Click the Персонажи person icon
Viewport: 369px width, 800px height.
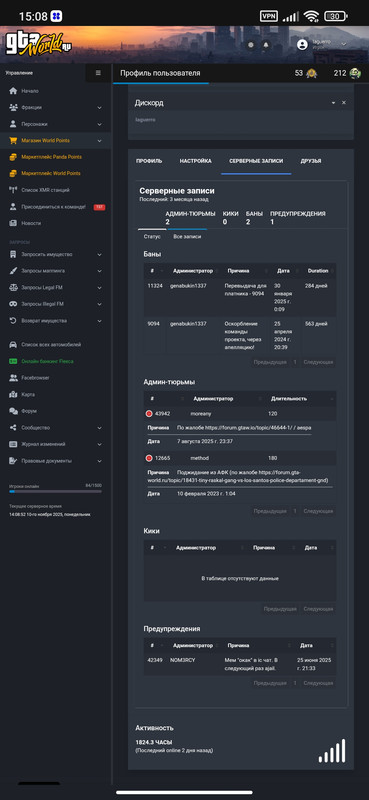point(13,124)
